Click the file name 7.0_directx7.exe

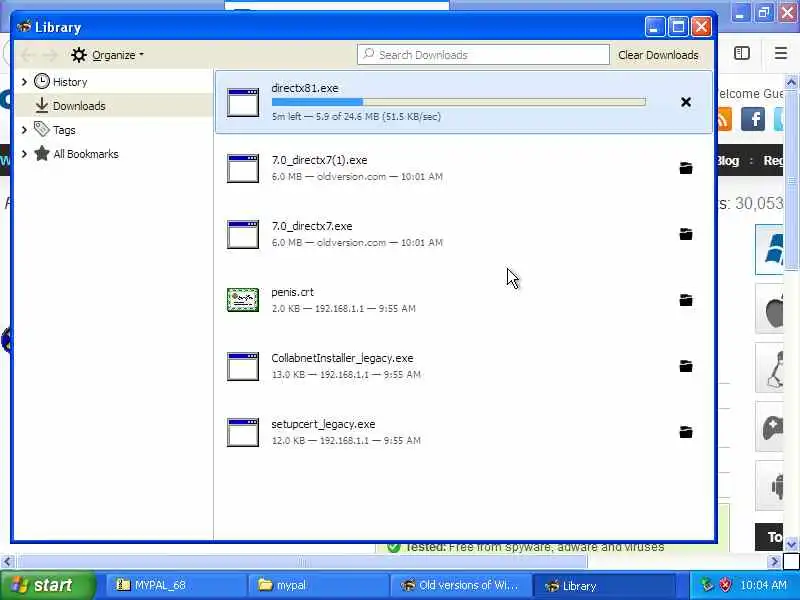[312, 226]
